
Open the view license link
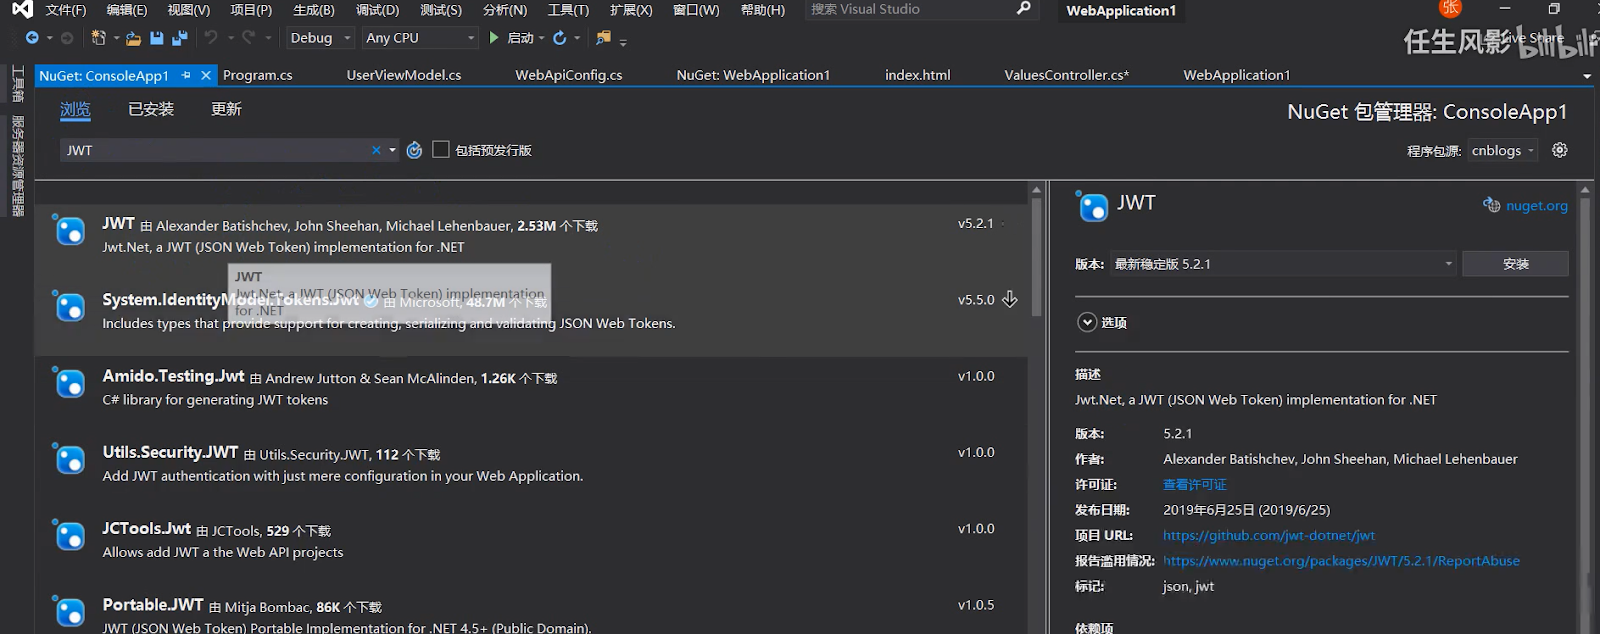tap(1195, 485)
